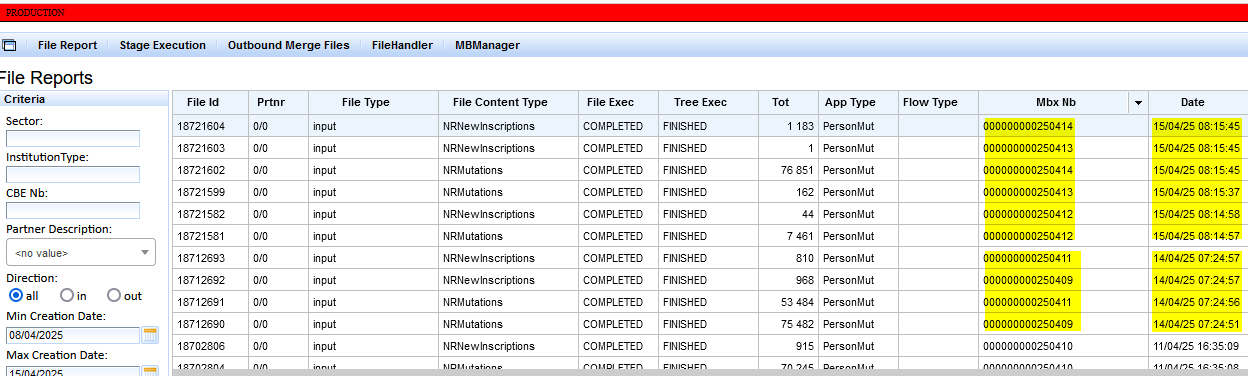Viewport: 1248px width, 376px height.
Task: Click the InstitutionType input field
Action: pos(73,174)
